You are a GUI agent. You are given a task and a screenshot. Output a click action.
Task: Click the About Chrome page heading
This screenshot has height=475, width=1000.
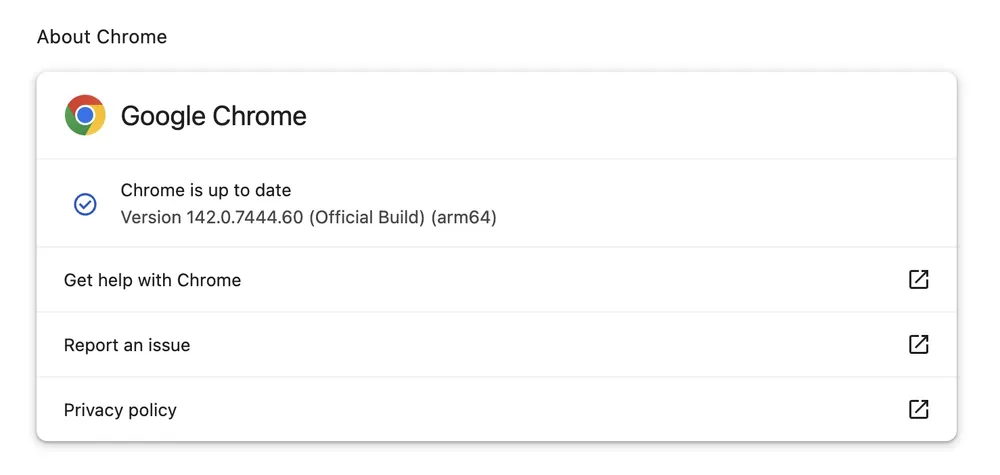pyautogui.click(x=102, y=37)
